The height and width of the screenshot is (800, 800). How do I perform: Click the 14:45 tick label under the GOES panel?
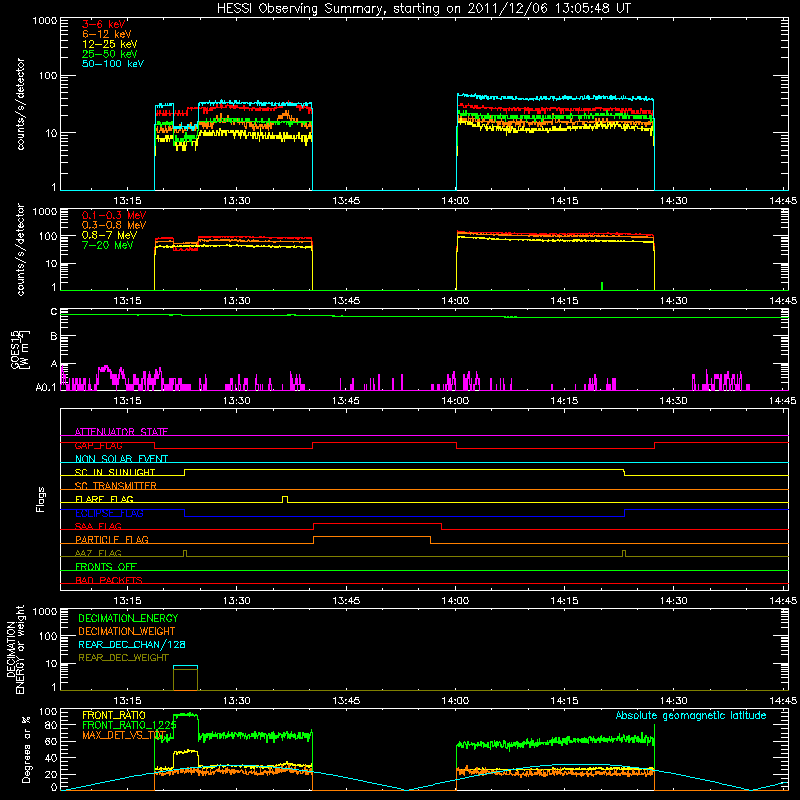pyautogui.click(x=783, y=401)
